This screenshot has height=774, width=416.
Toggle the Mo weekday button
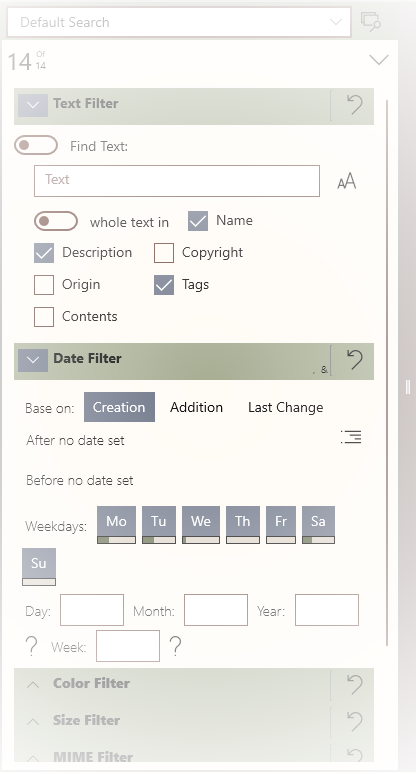(116, 525)
